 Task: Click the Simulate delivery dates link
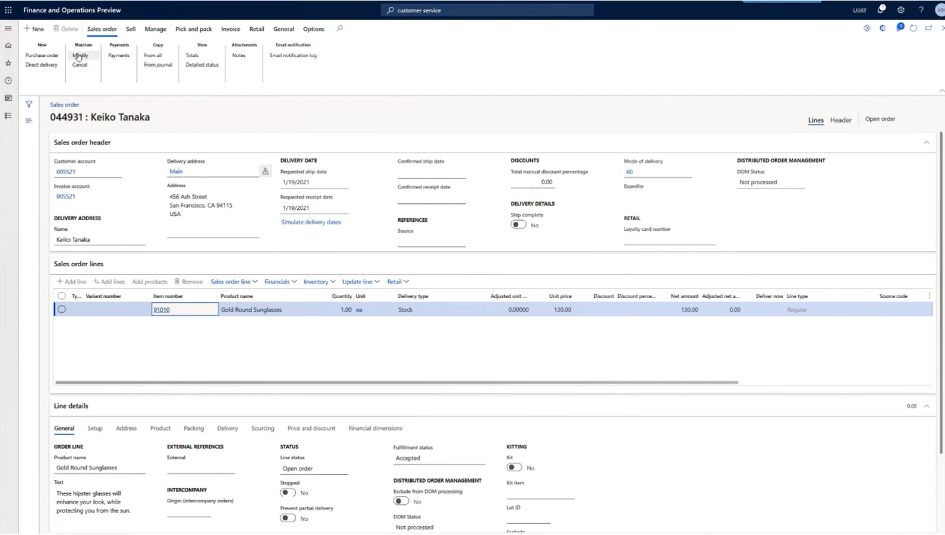pyautogui.click(x=311, y=222)
